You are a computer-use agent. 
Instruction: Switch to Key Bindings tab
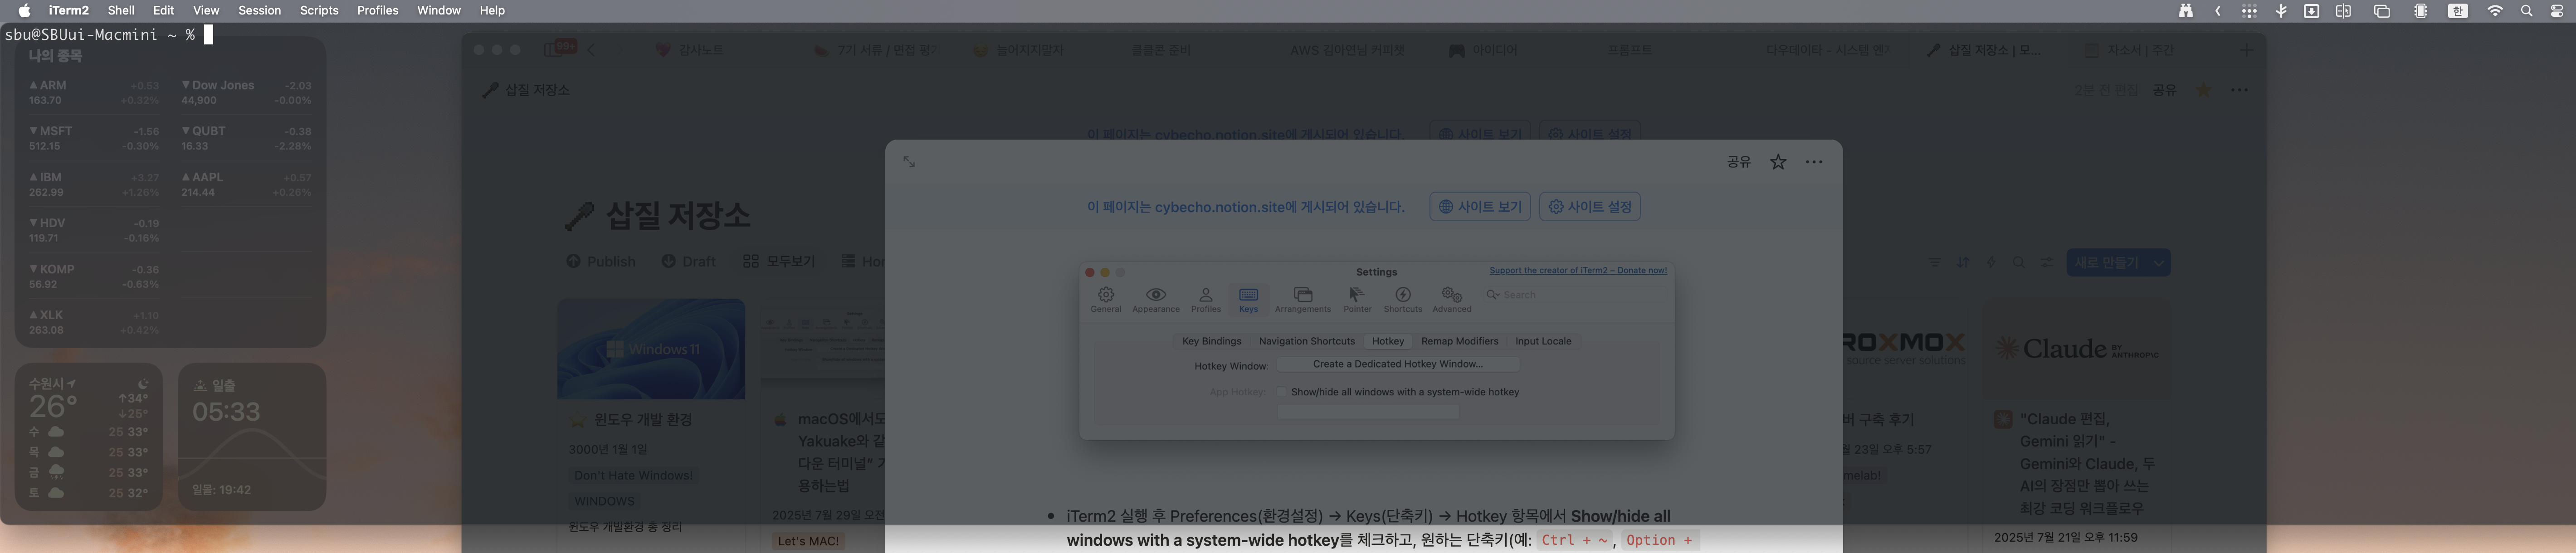[1211, 341]
